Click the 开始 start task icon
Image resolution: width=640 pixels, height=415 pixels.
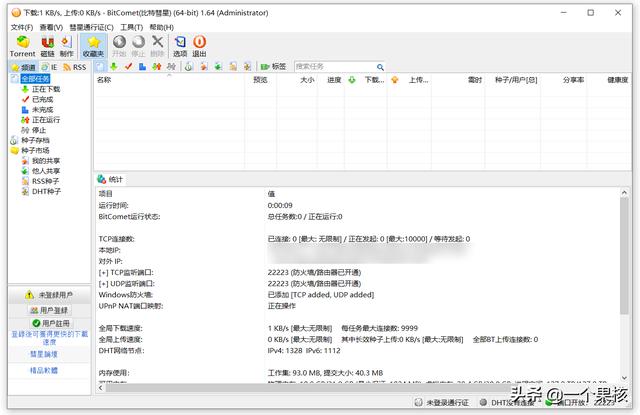pos(119,46)
